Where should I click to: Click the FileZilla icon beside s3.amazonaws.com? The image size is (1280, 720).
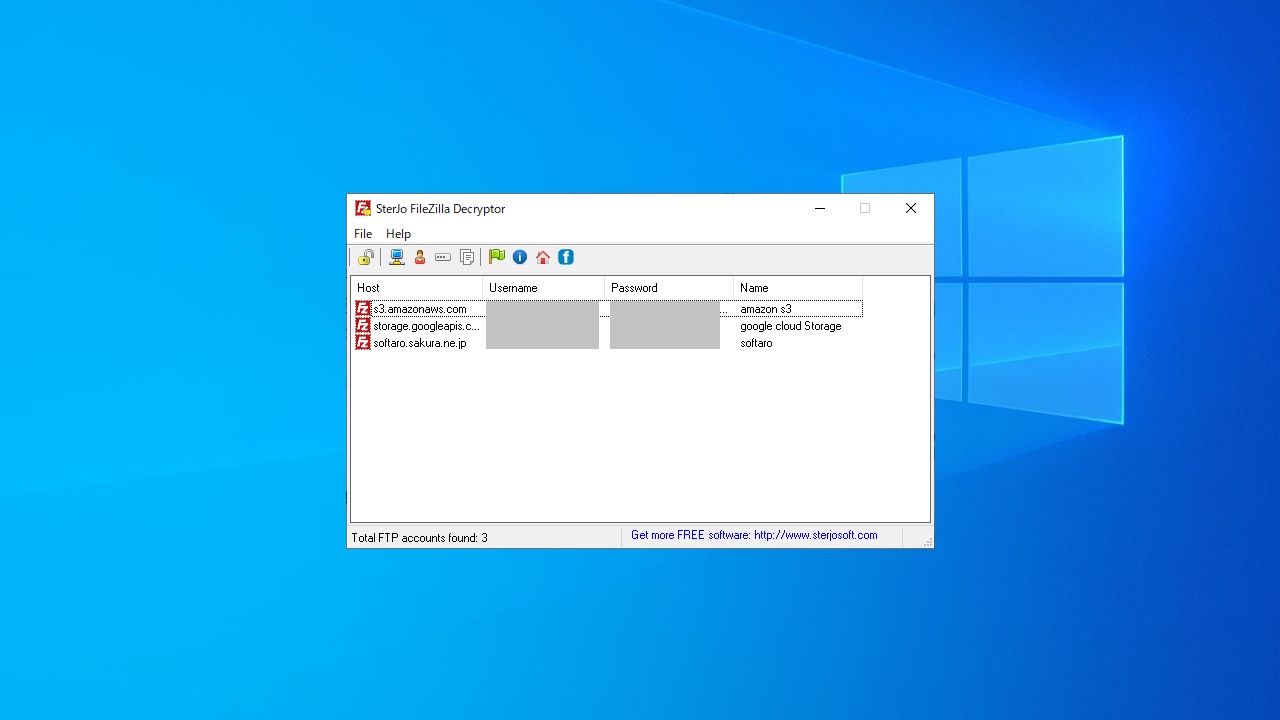363,309
